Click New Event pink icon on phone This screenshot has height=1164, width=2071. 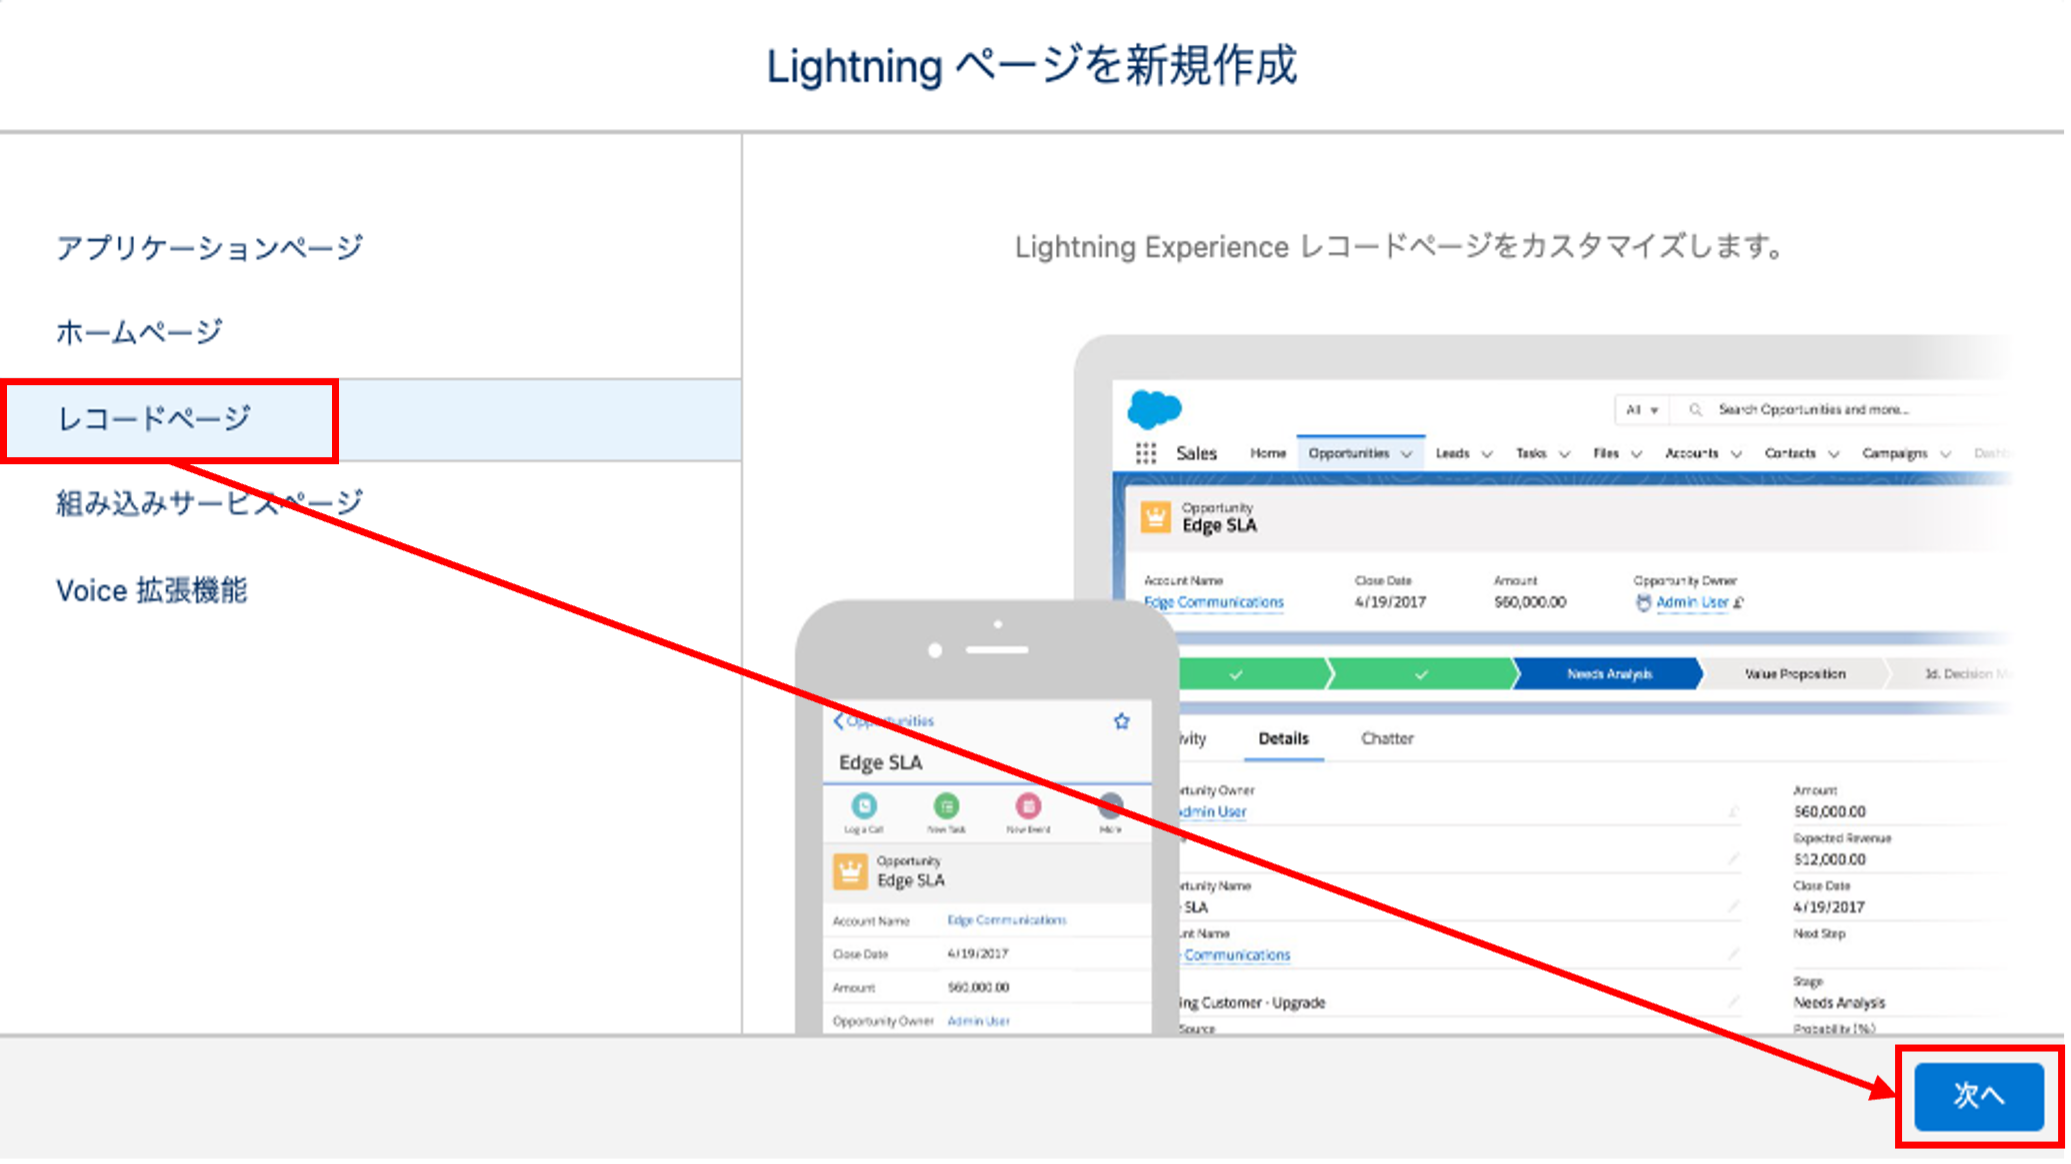[x=1028, y=806]
